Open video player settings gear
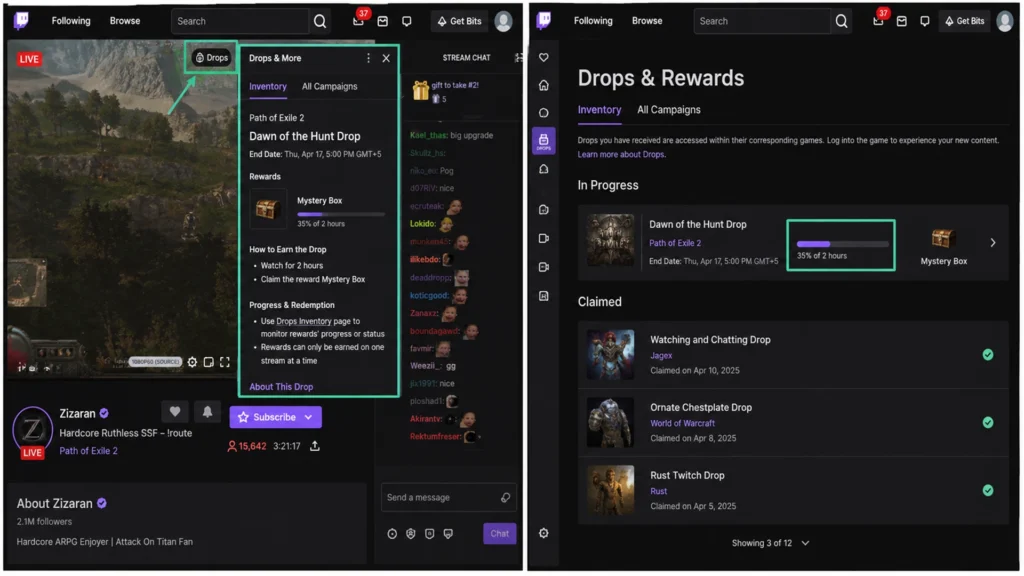Viewport: 1024px width, 576px height. pos(192,362)
